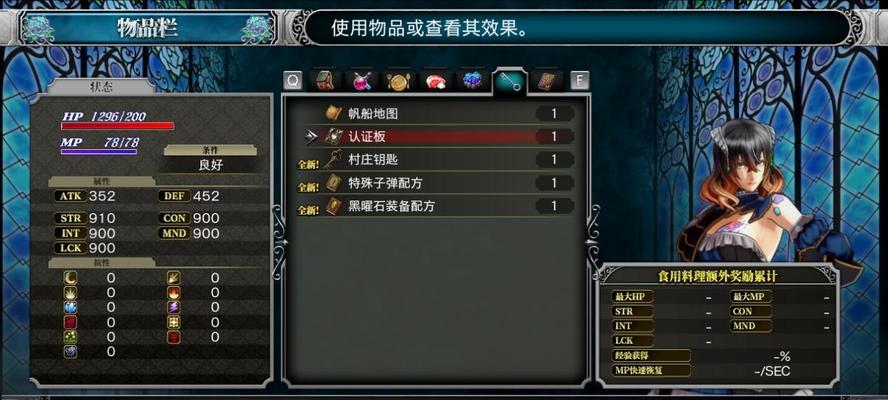Click the Q previous-category key icon
Screen dimensions: 888x400
(x=293, y=81)
